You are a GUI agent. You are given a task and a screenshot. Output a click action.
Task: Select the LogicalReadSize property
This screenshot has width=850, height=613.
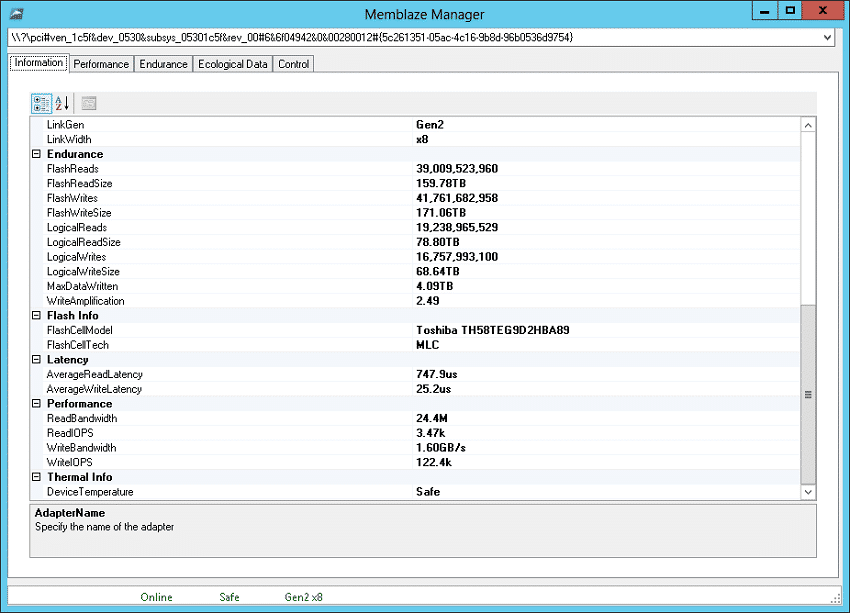coord(415,242)
